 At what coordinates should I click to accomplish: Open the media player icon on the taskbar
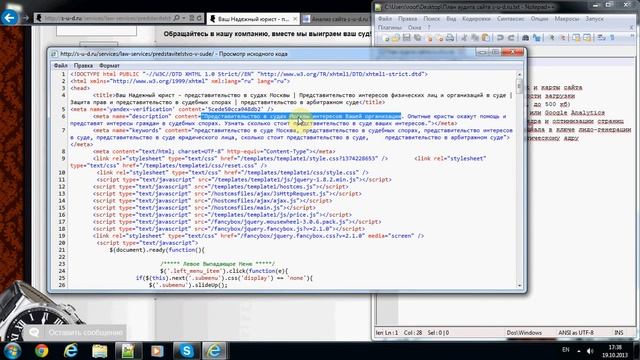point(157,351)
